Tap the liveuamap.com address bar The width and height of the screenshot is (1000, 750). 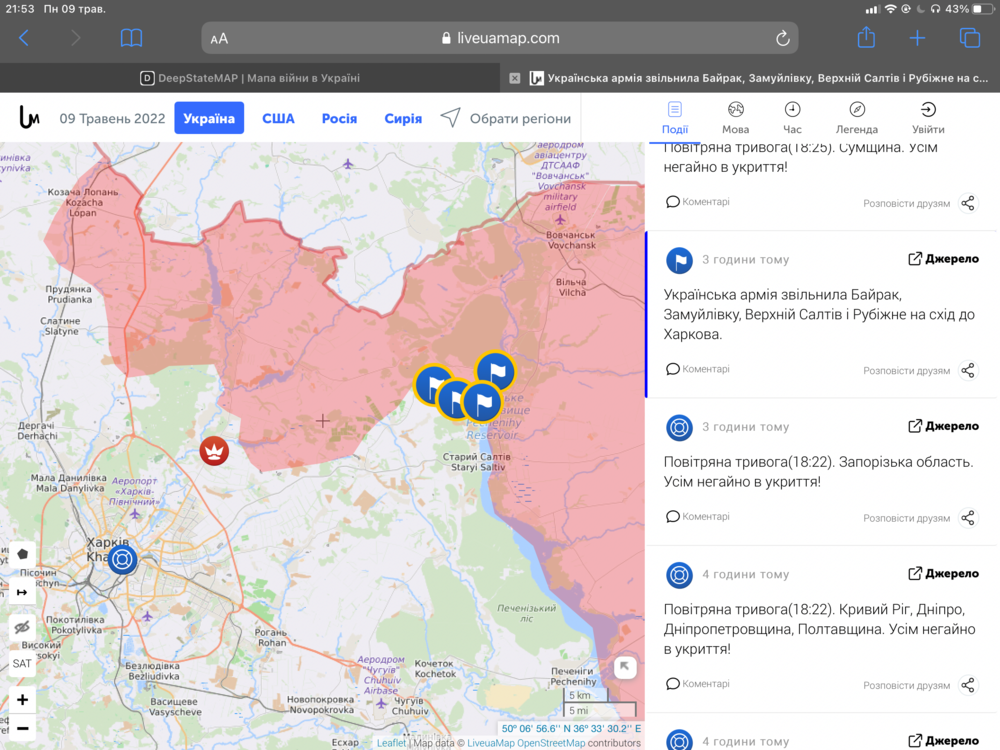pyautogui.click(x=500, y=38)
